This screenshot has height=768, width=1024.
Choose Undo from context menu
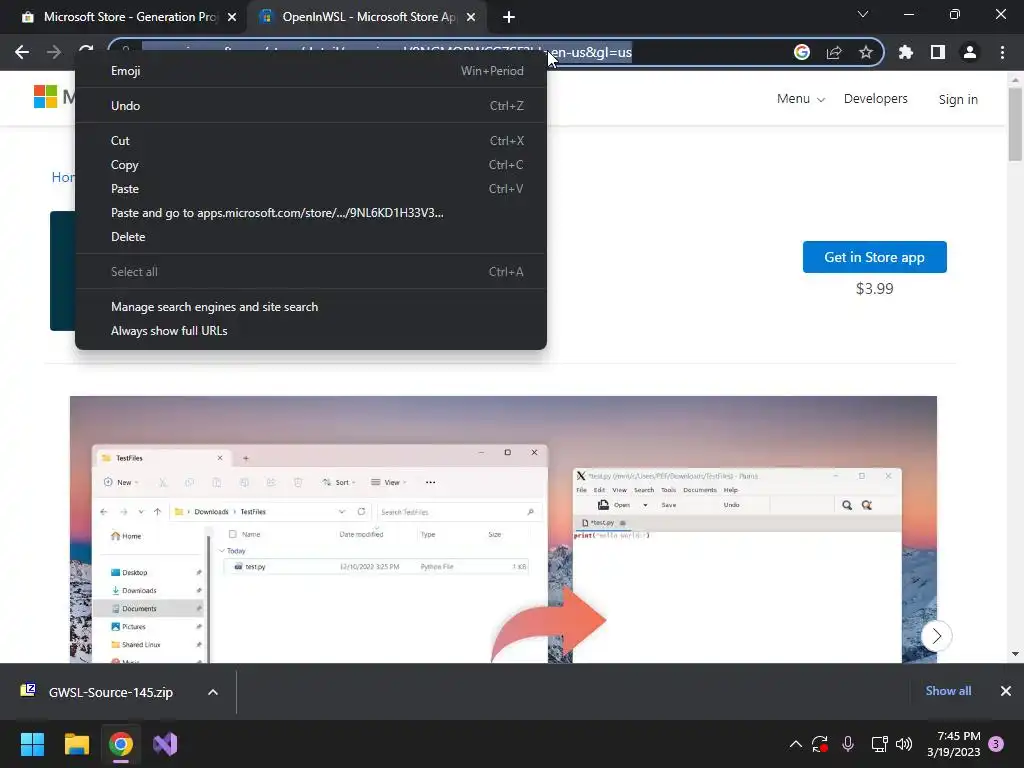(x=311, y=106)
